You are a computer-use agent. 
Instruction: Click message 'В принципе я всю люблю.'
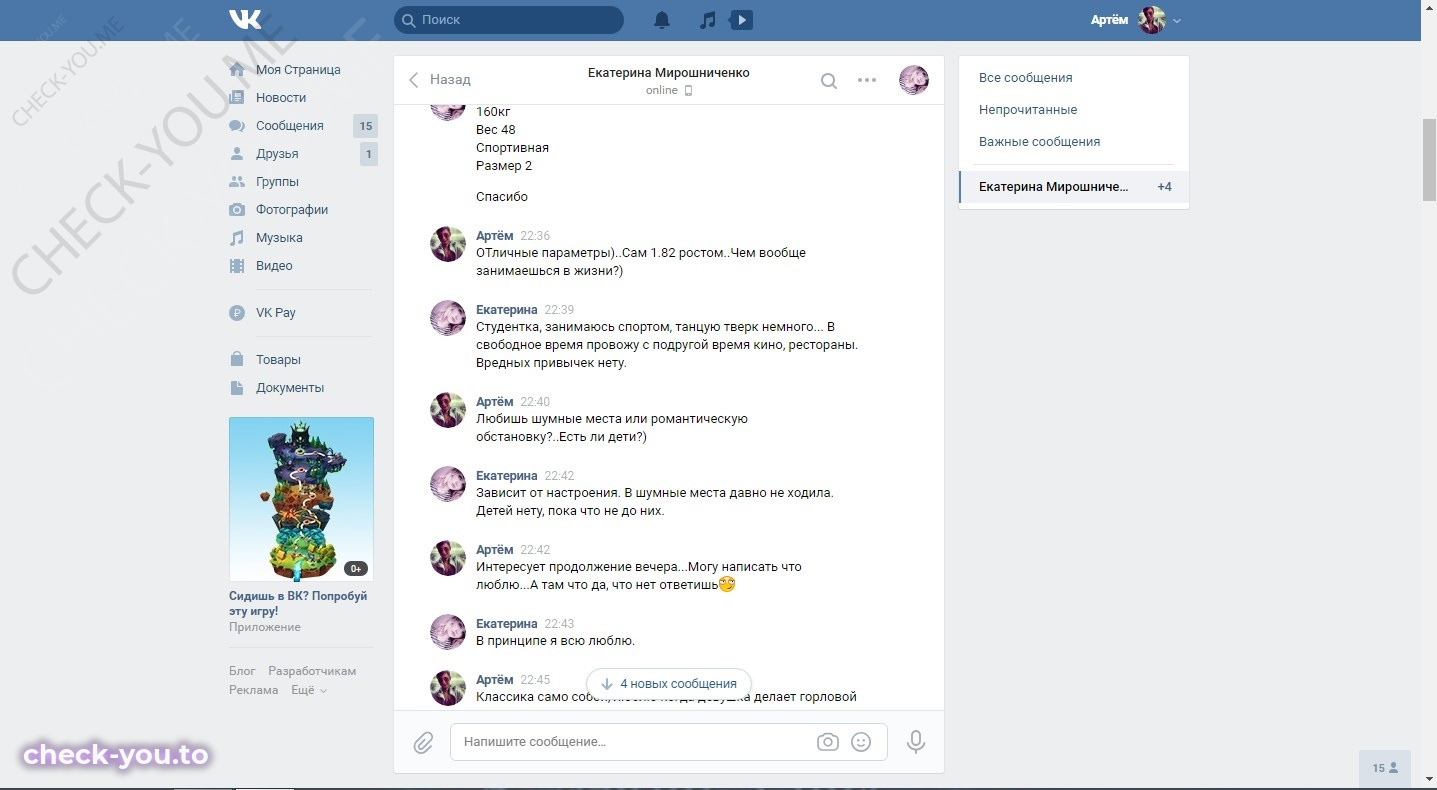point(555,641)
